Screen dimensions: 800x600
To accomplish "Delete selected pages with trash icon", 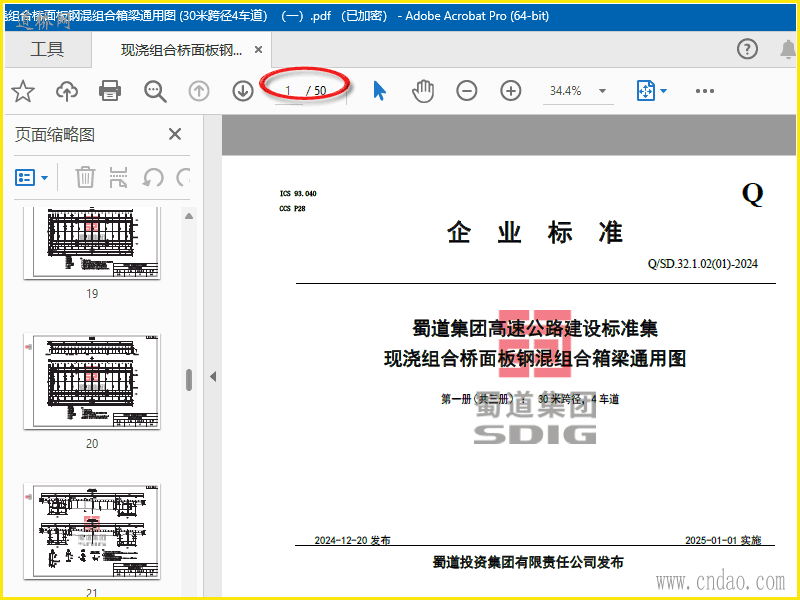I will pyautogui.click(x=85, y=178).
